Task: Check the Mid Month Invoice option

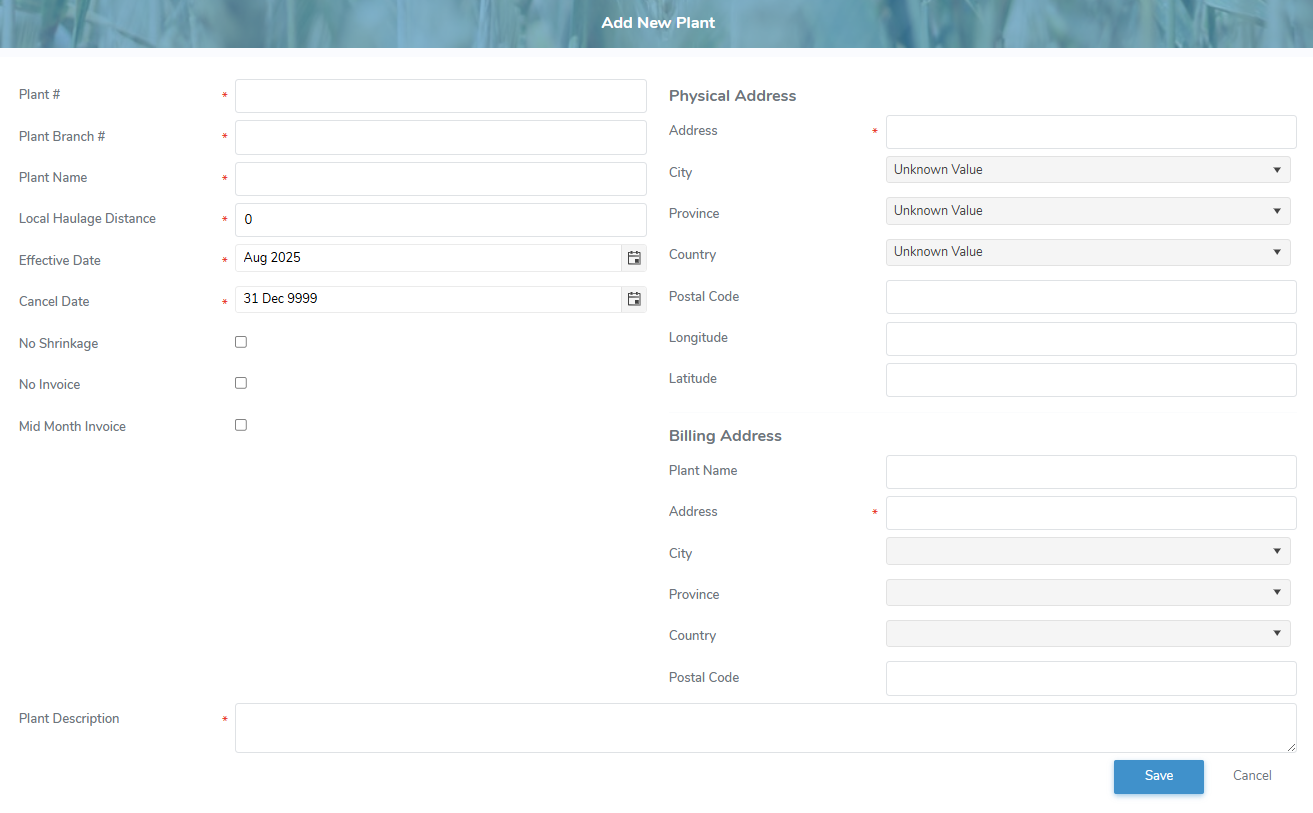Action: click(x=241, y=425)
